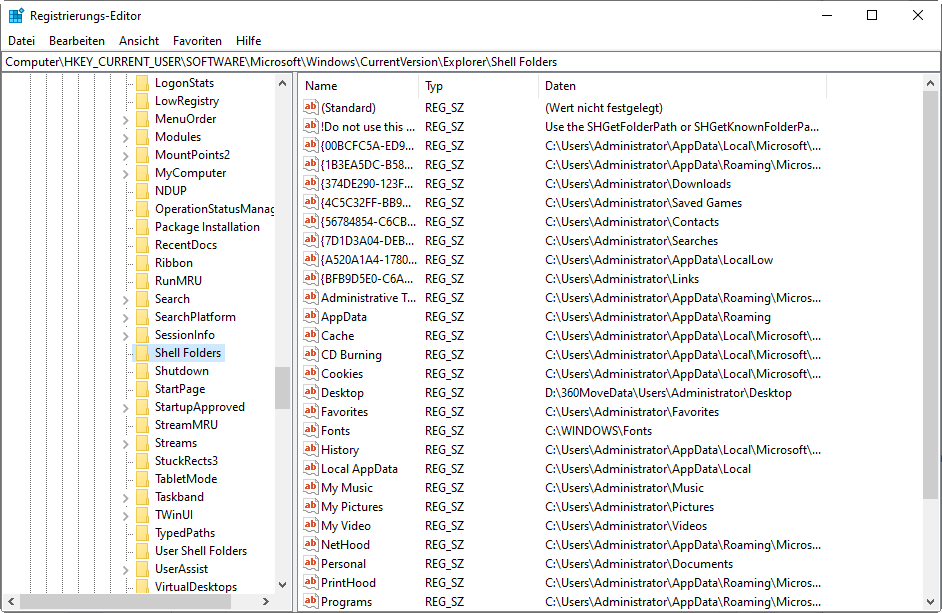Sort values by the Daten column header
The image size is (942, 613).
pos(682,86)
